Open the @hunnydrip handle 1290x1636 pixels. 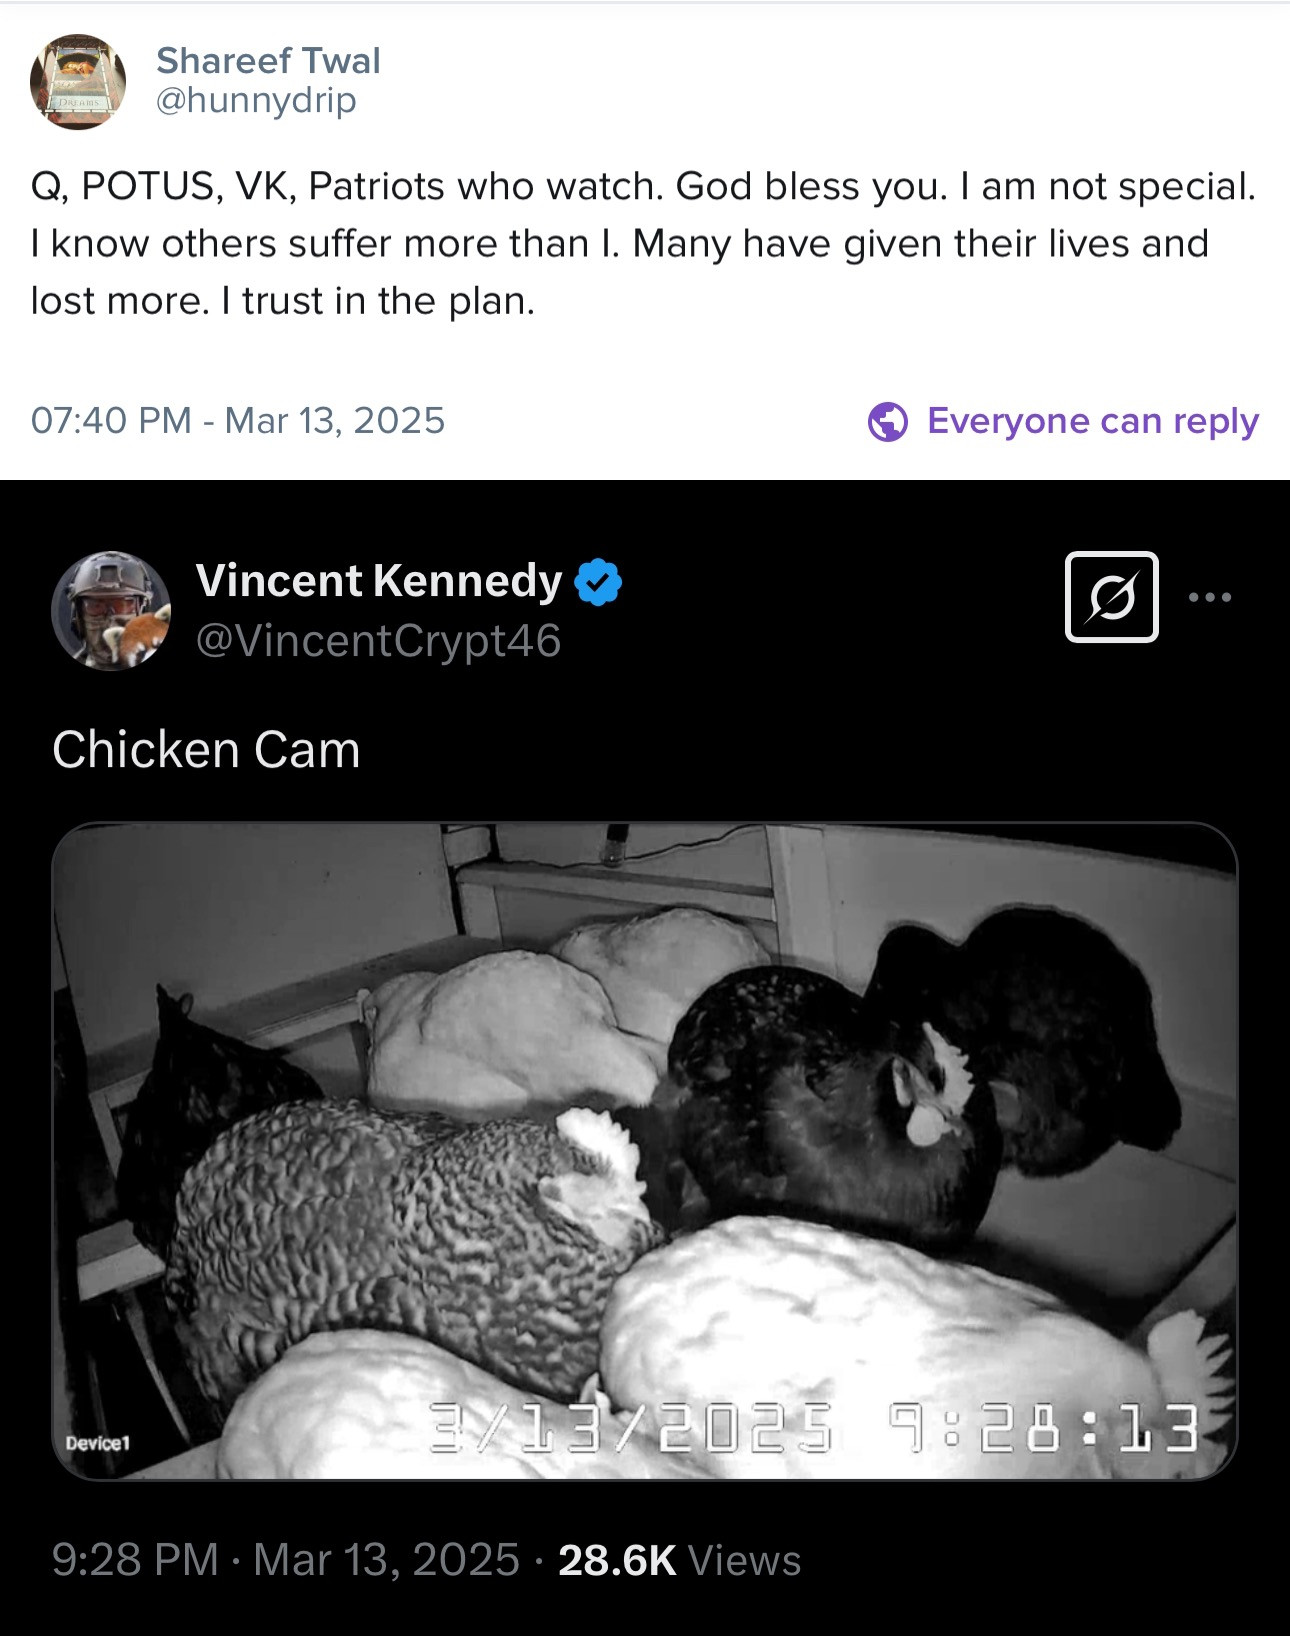(x=256, y=100)
